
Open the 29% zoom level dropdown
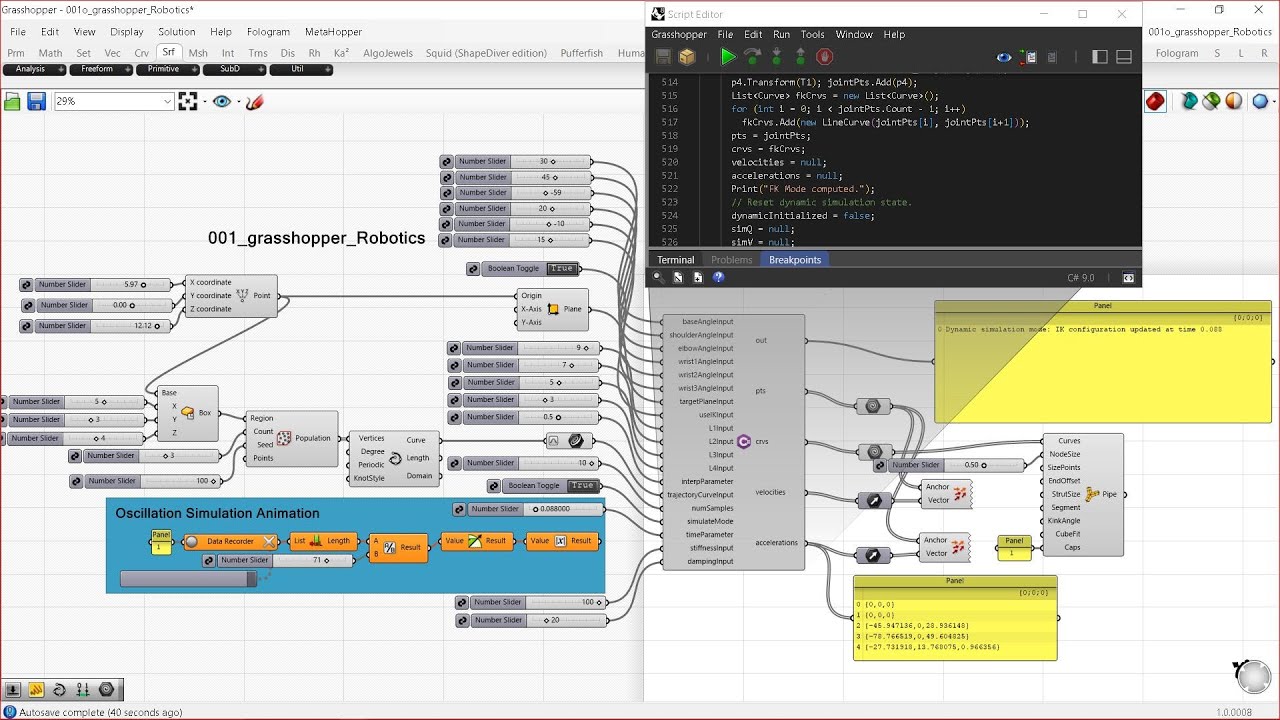tap(167, 101)
